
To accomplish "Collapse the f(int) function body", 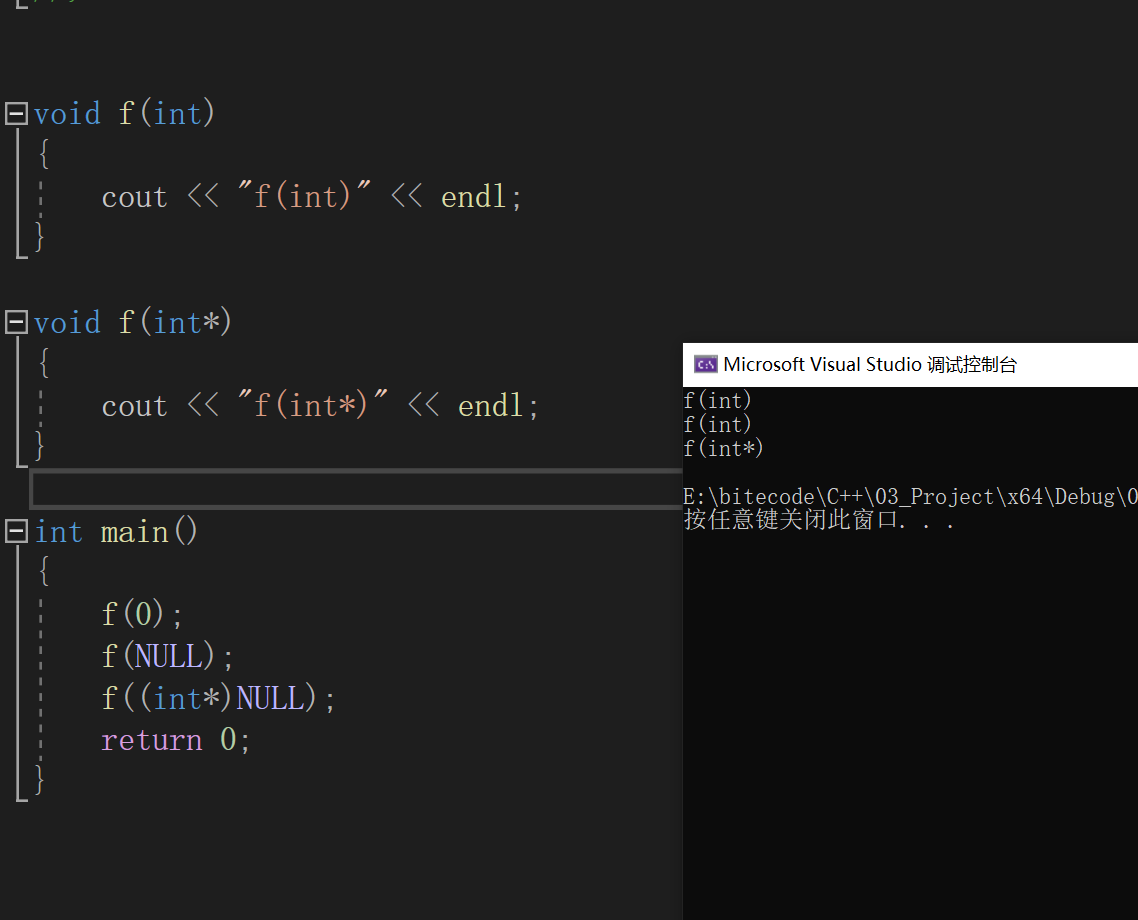I will click(x=15, y=113).
